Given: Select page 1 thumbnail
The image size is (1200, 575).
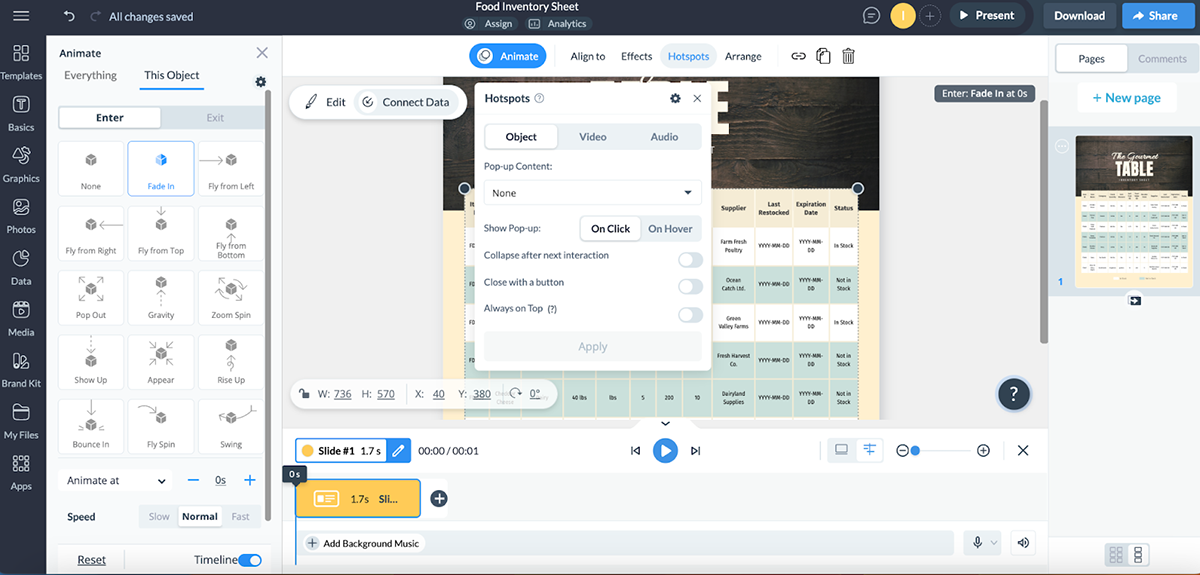Looking at the screenshot, I should [x=1133, y=213].
